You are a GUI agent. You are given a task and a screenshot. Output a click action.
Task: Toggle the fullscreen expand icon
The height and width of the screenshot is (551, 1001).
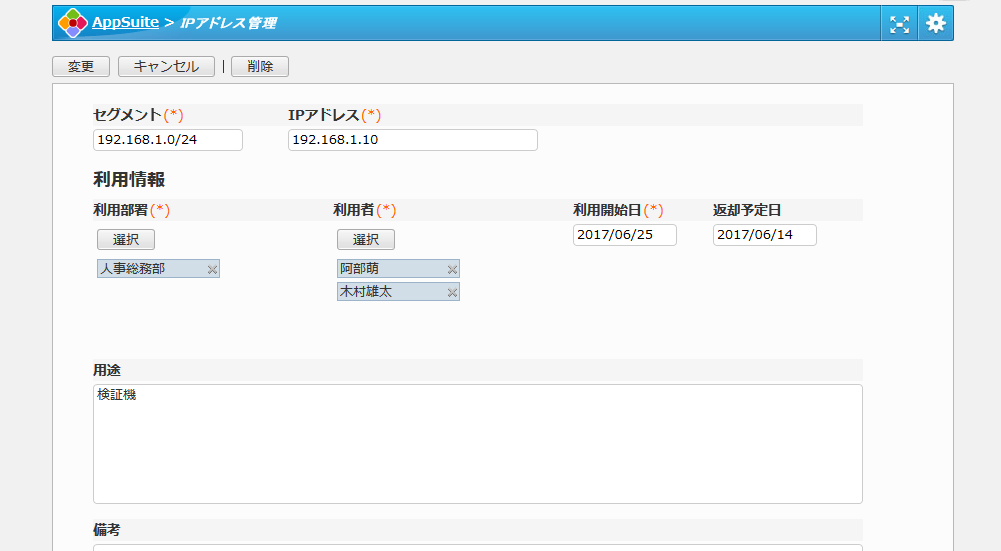click(899, 23)
